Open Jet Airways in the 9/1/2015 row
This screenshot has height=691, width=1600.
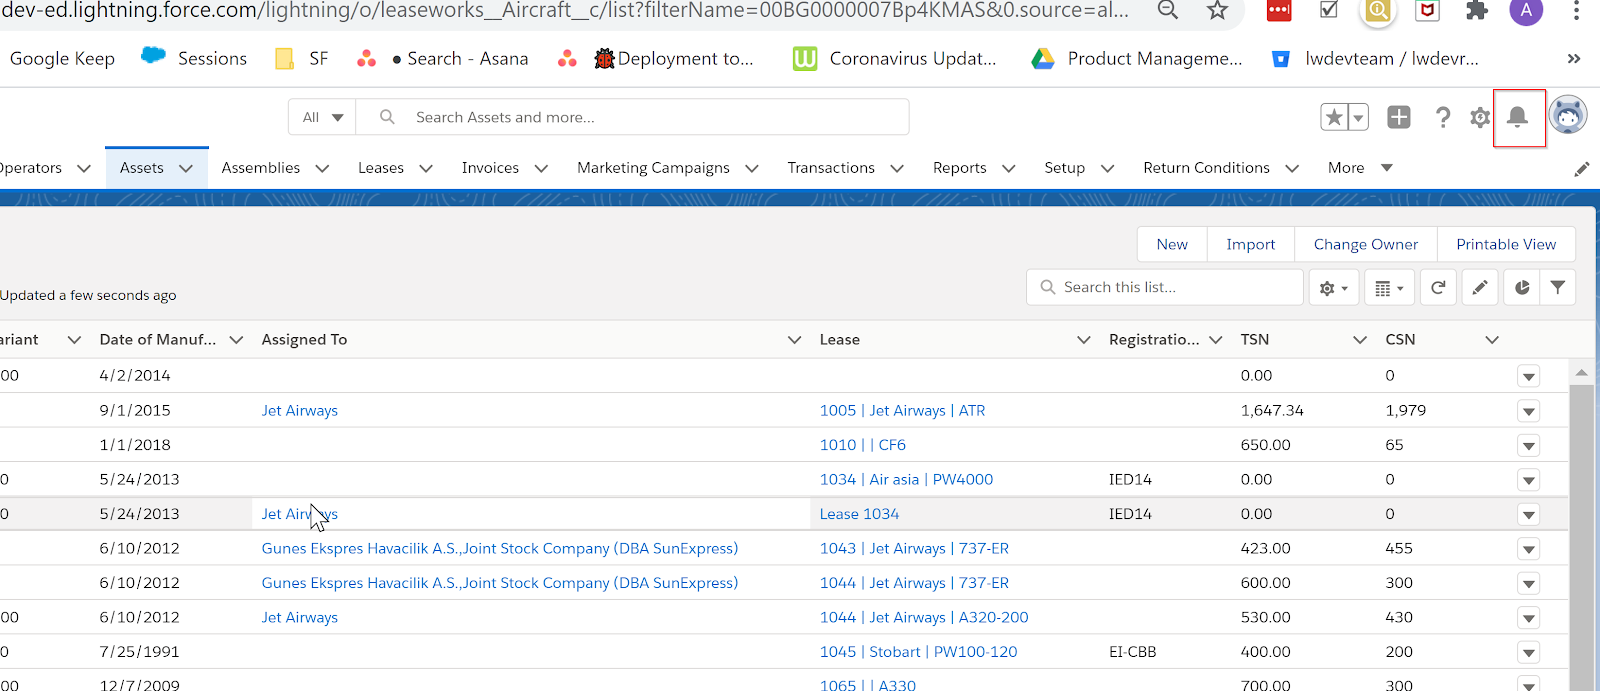coord(300,410)
